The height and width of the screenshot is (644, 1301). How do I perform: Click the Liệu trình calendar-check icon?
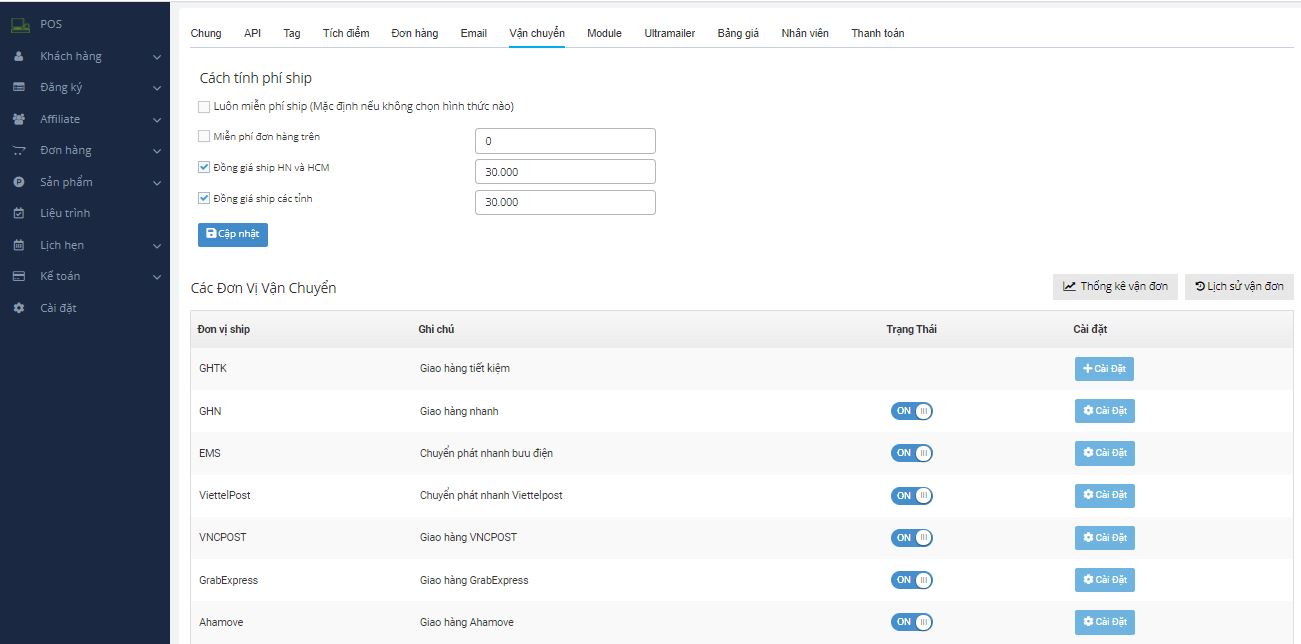coord(19,213)
